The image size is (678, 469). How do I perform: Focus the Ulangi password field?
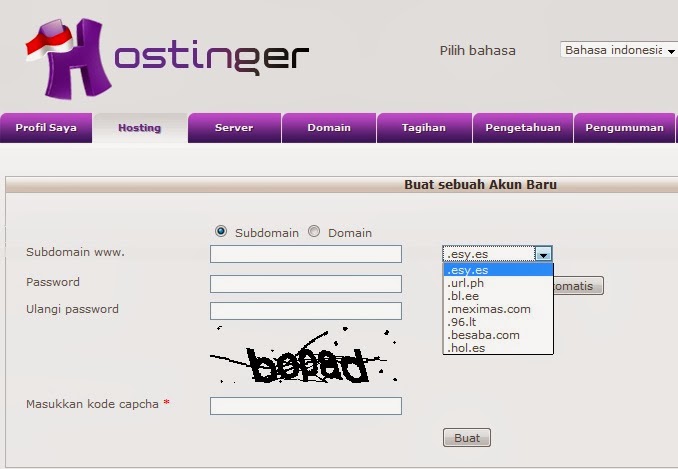tap(306, 311)
